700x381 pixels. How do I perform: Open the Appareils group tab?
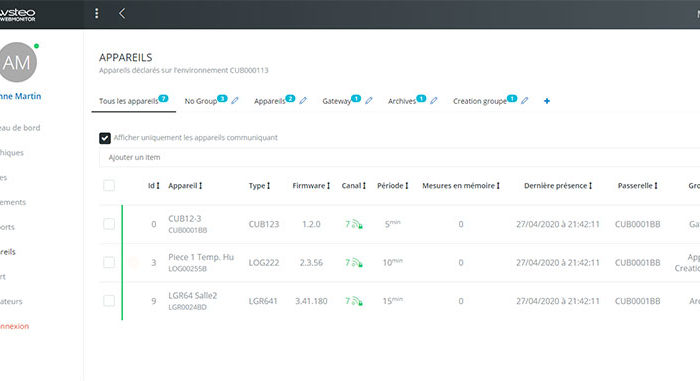click(270, 101)
